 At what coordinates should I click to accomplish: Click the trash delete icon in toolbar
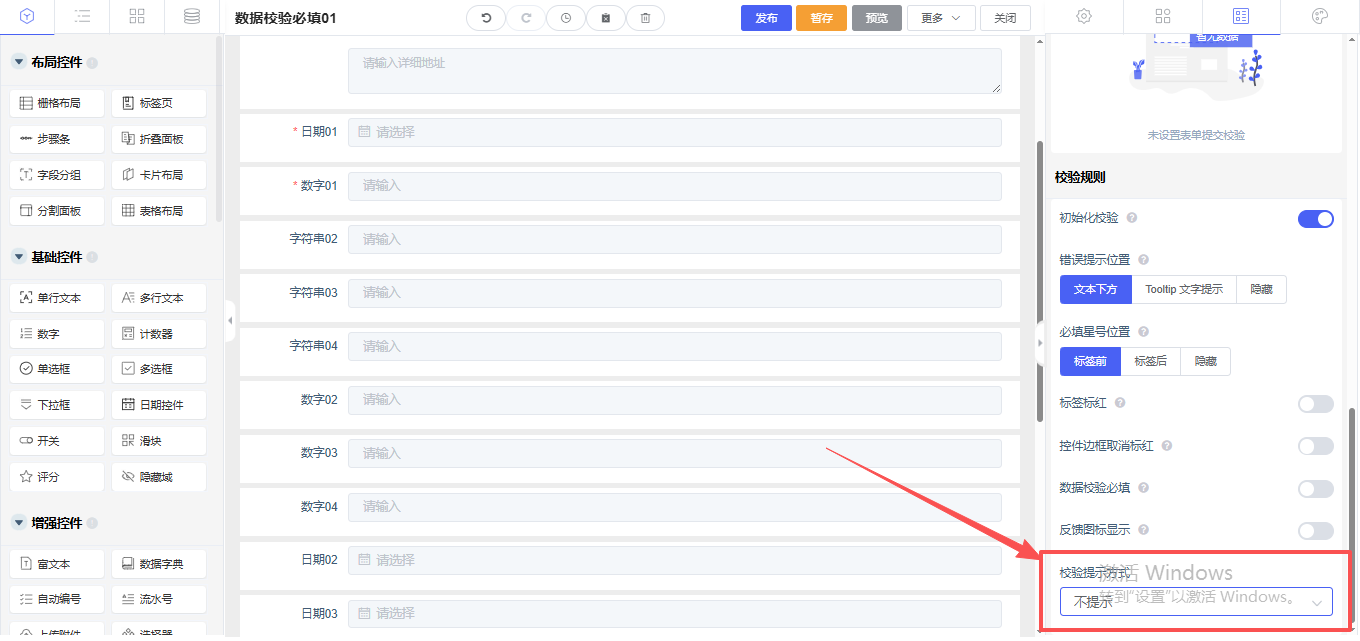(645, 18)
